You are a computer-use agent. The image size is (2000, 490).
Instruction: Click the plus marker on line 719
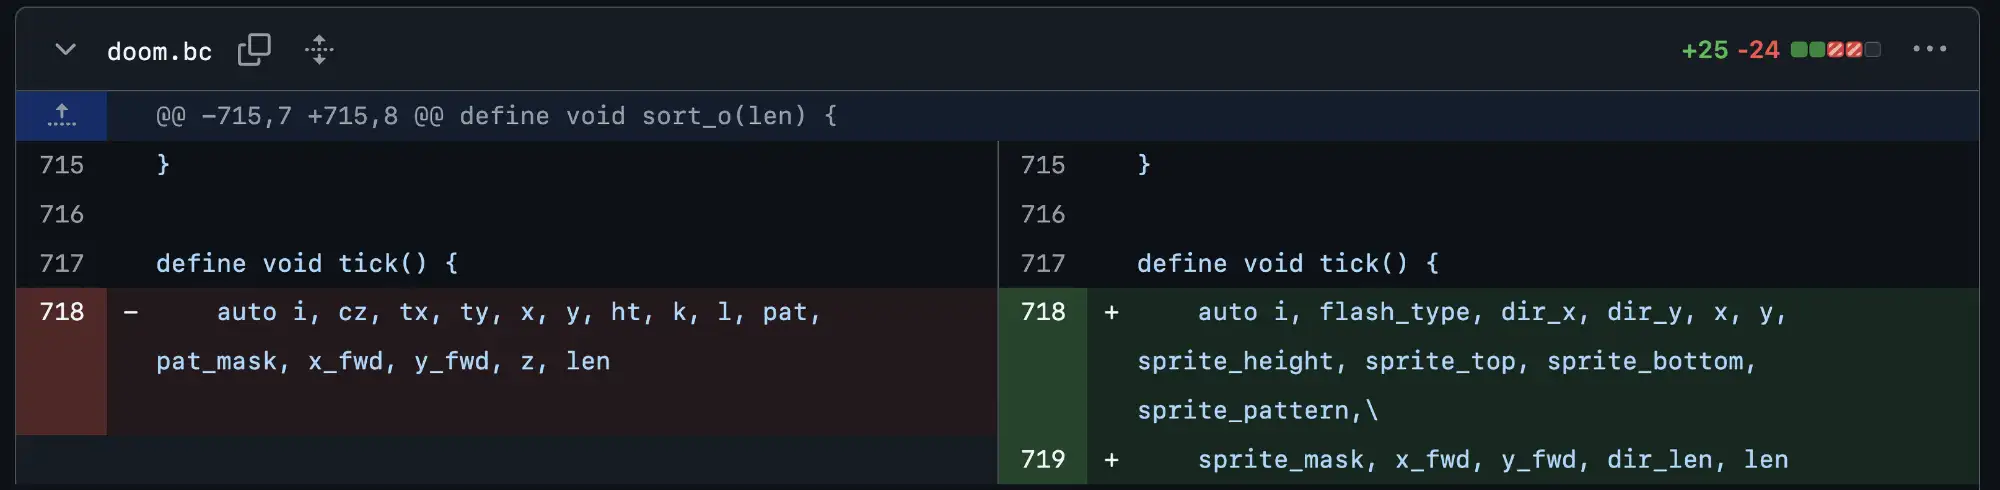click(x=1111, y=460)
